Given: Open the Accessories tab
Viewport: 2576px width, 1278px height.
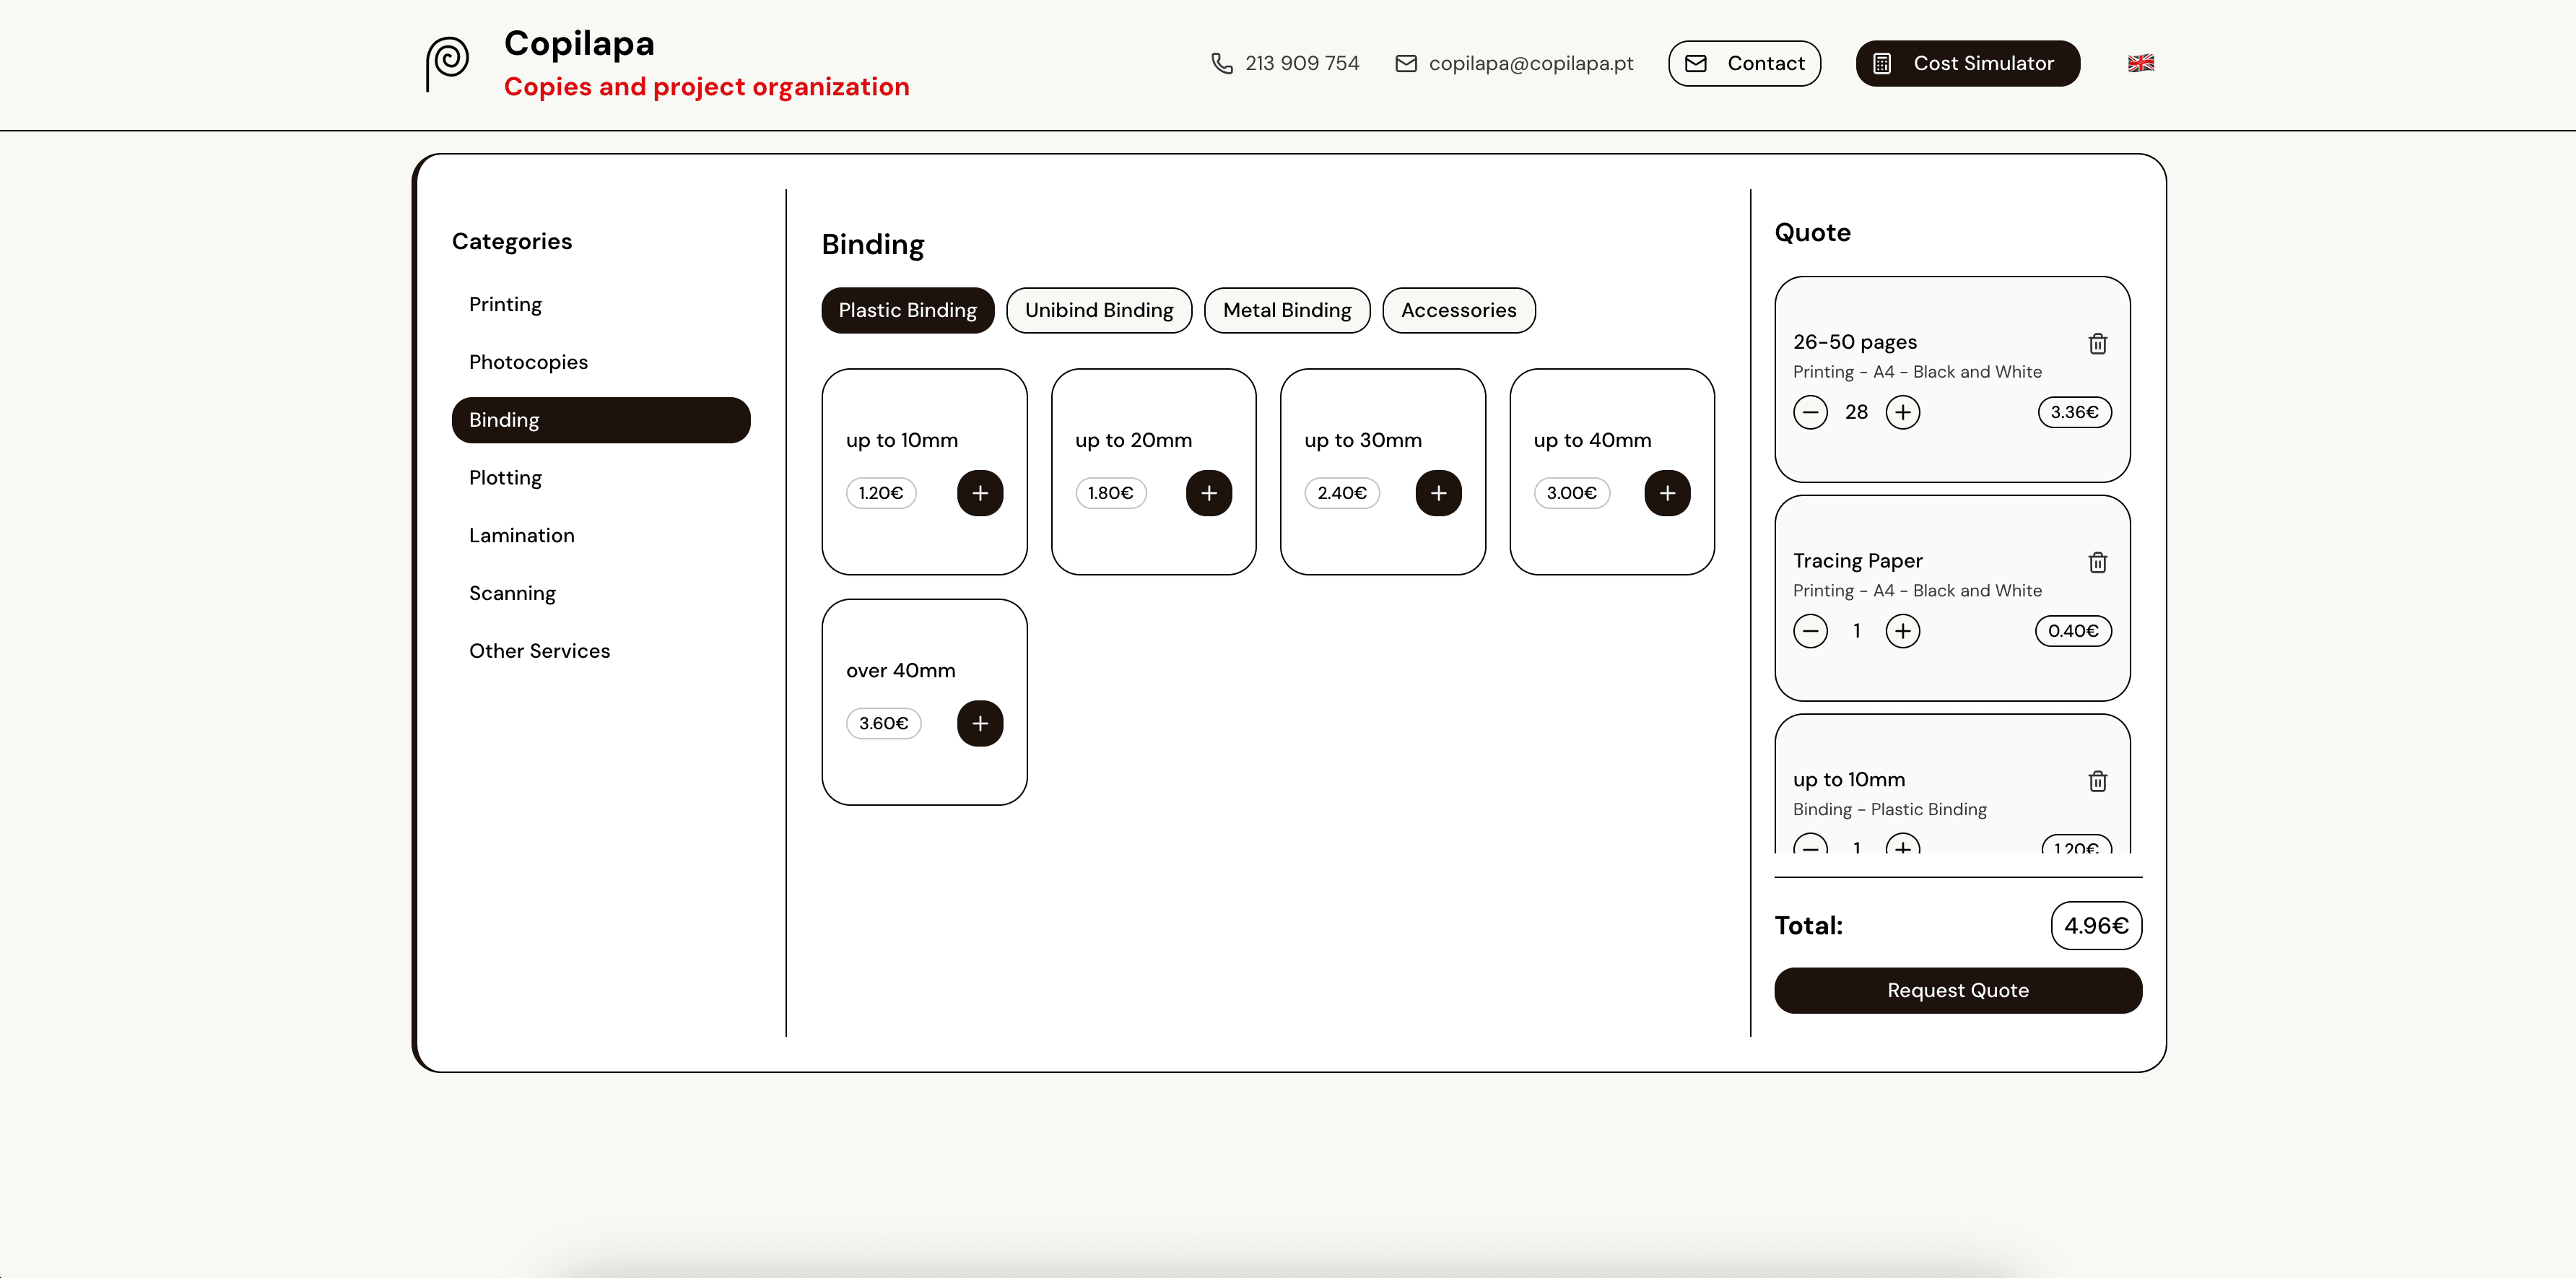Looking at the screenshot, I should pos(1457,310).
